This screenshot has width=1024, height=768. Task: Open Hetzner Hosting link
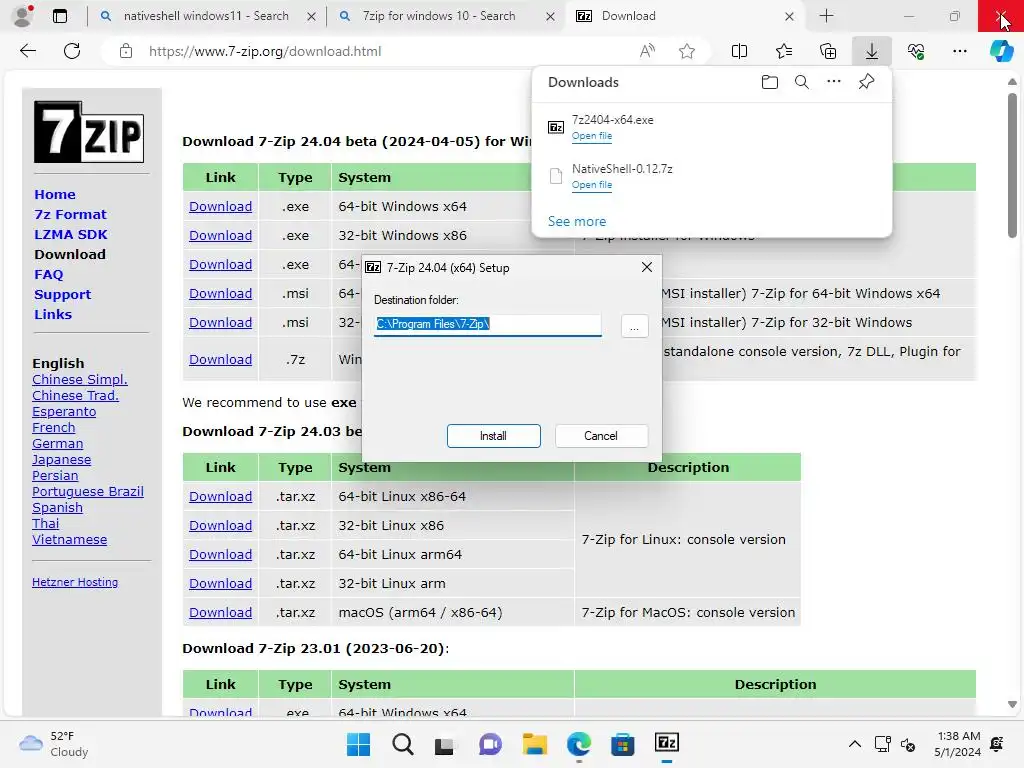tap(75, 582)
